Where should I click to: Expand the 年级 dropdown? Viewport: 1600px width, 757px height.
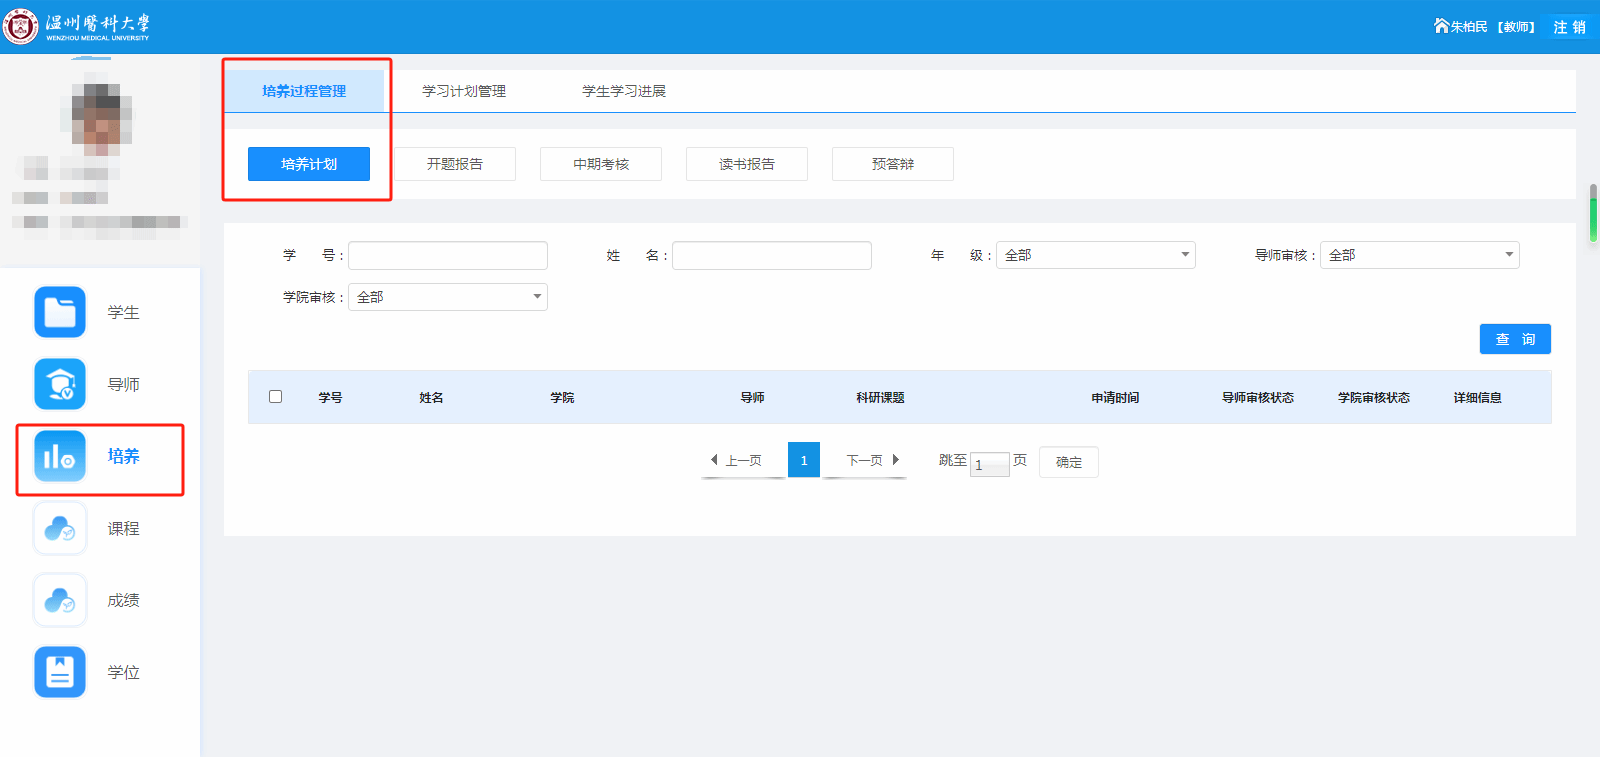[x=1095, y=255]
